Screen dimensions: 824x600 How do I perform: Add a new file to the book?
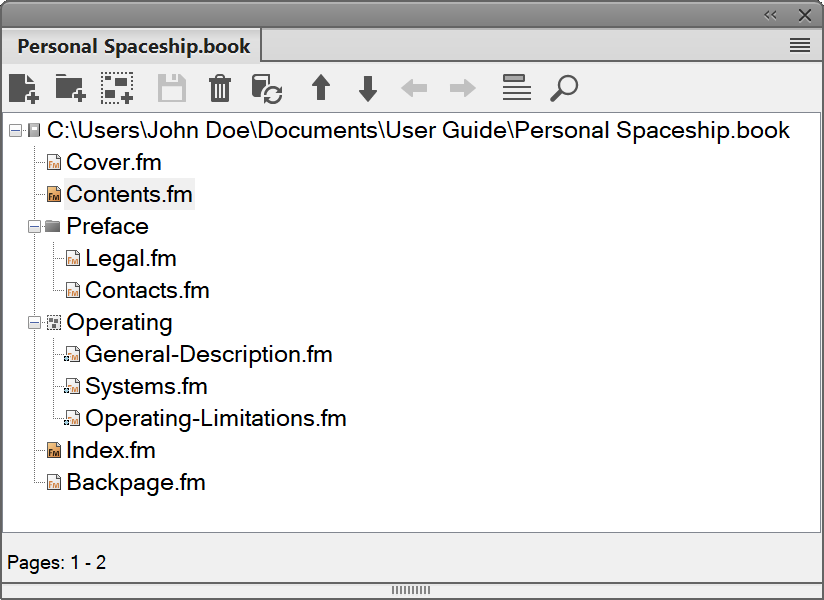pyautogui.click(x=23, y=88)
